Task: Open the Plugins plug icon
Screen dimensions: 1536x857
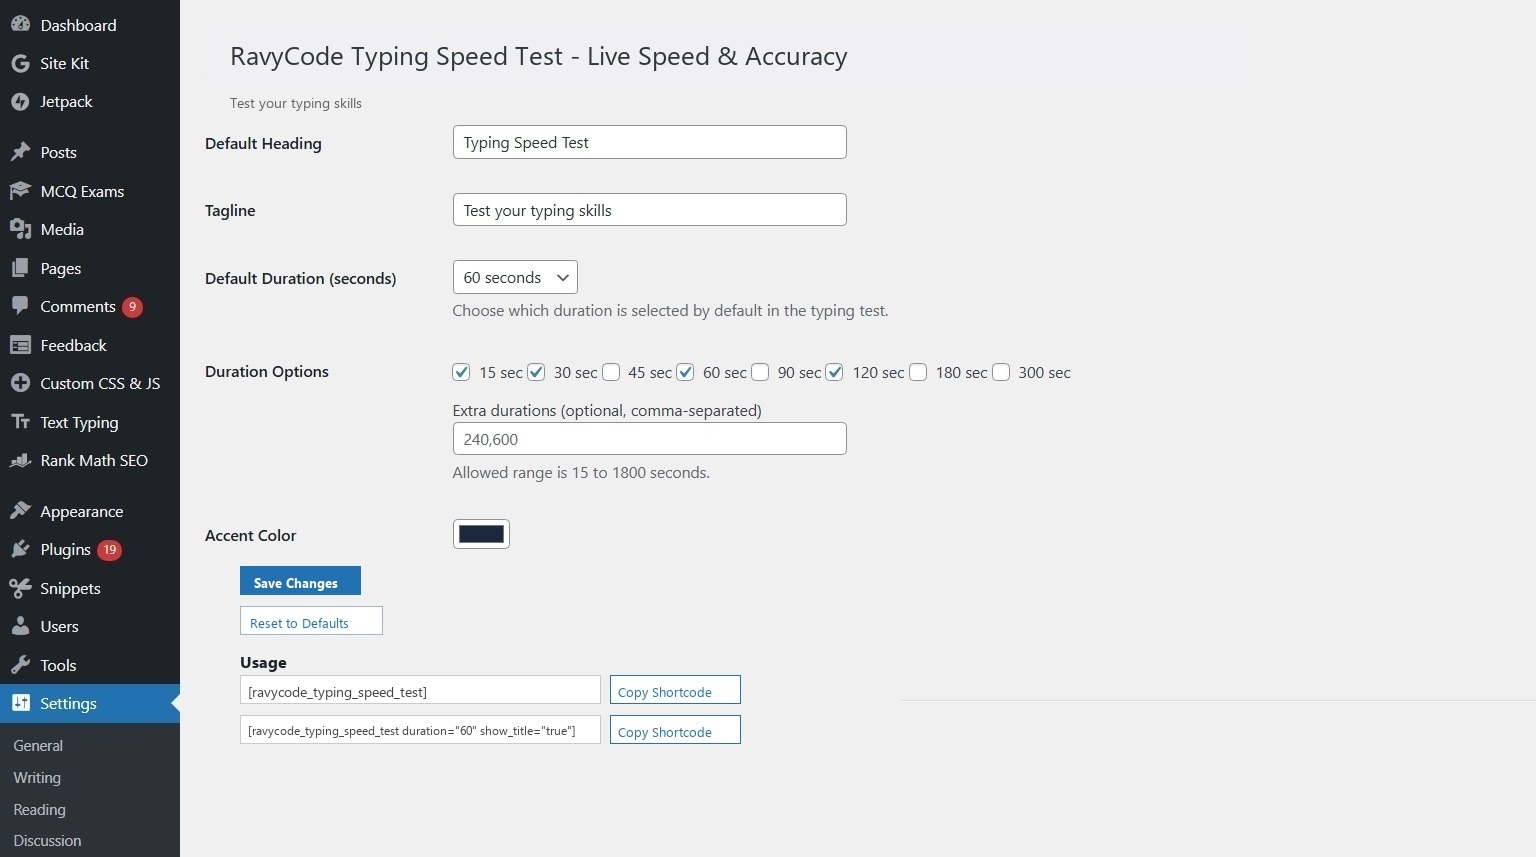Action: pyautogui.click(x=20, y=550)
